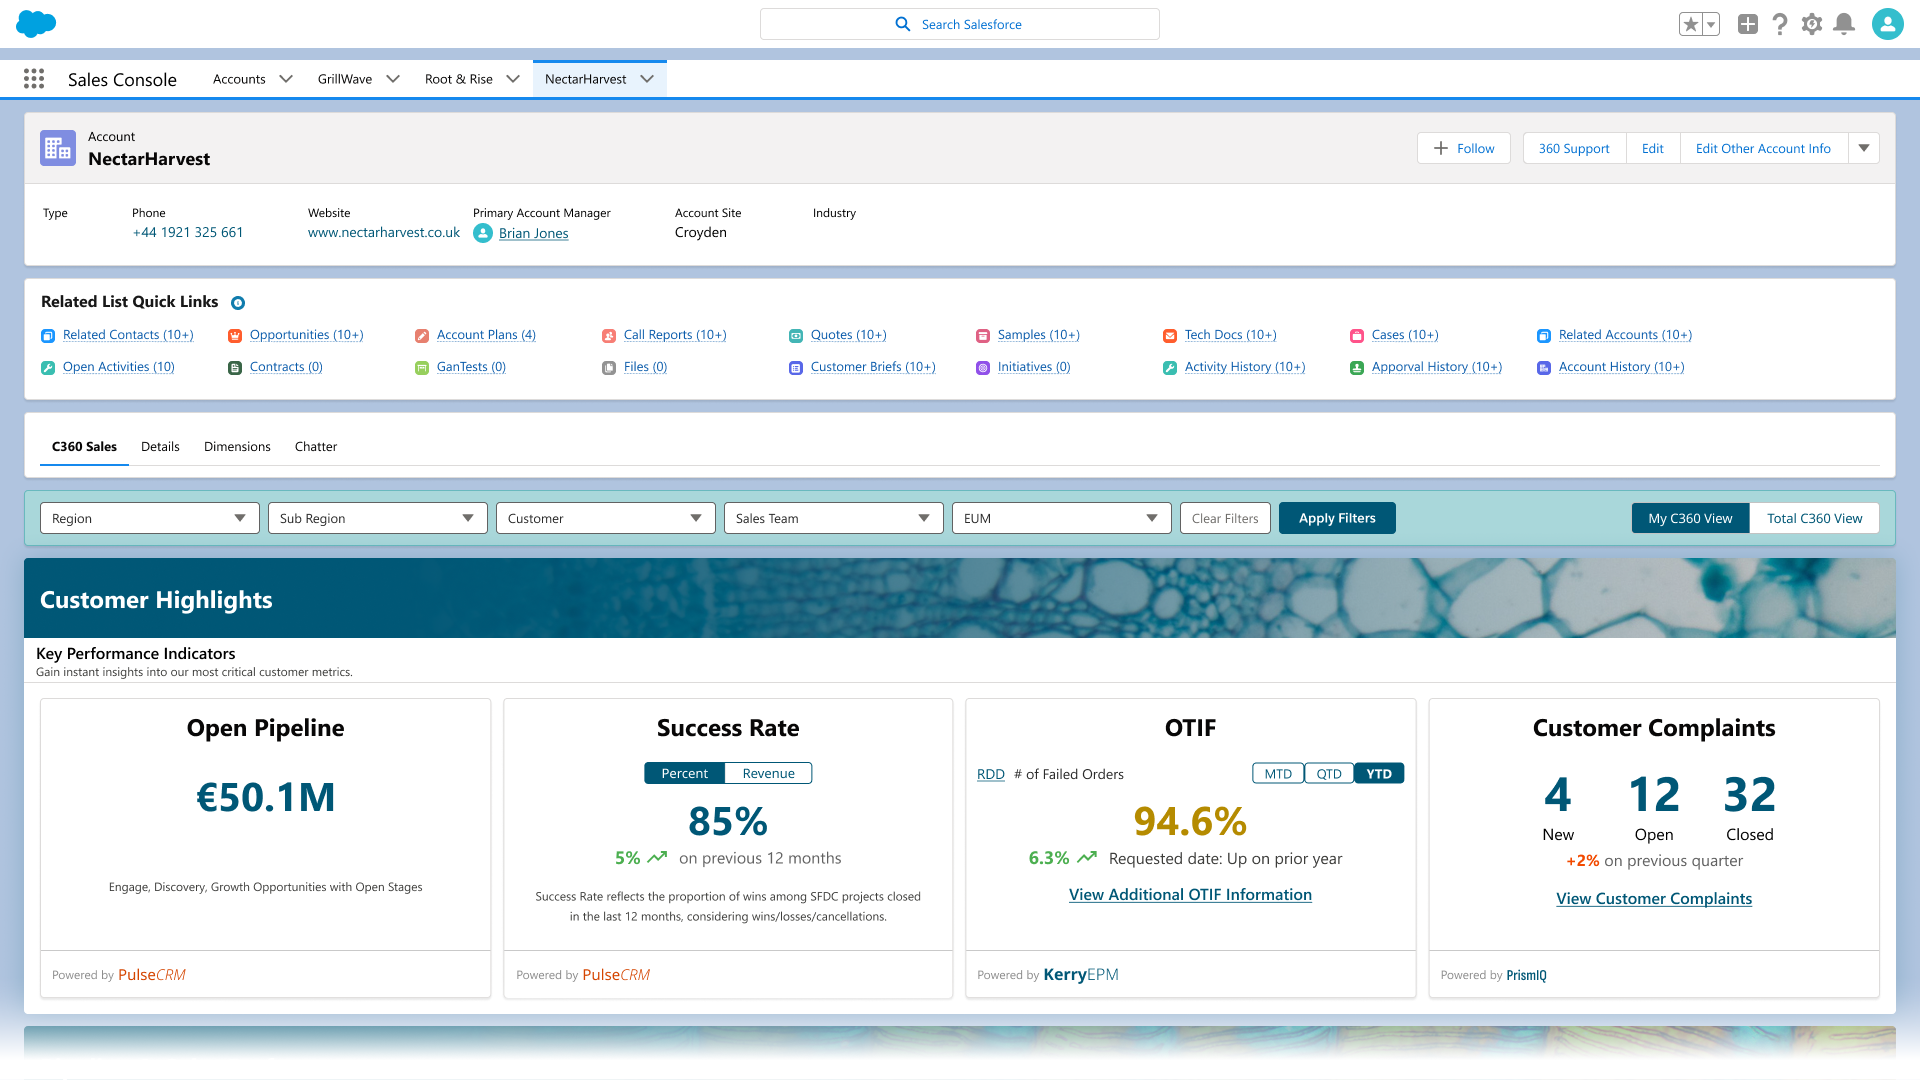Image resolution: width=1920 pixels, height=1080 pixels.
Task: Click the favorites star icon
Action: (x=1691, y=23)
